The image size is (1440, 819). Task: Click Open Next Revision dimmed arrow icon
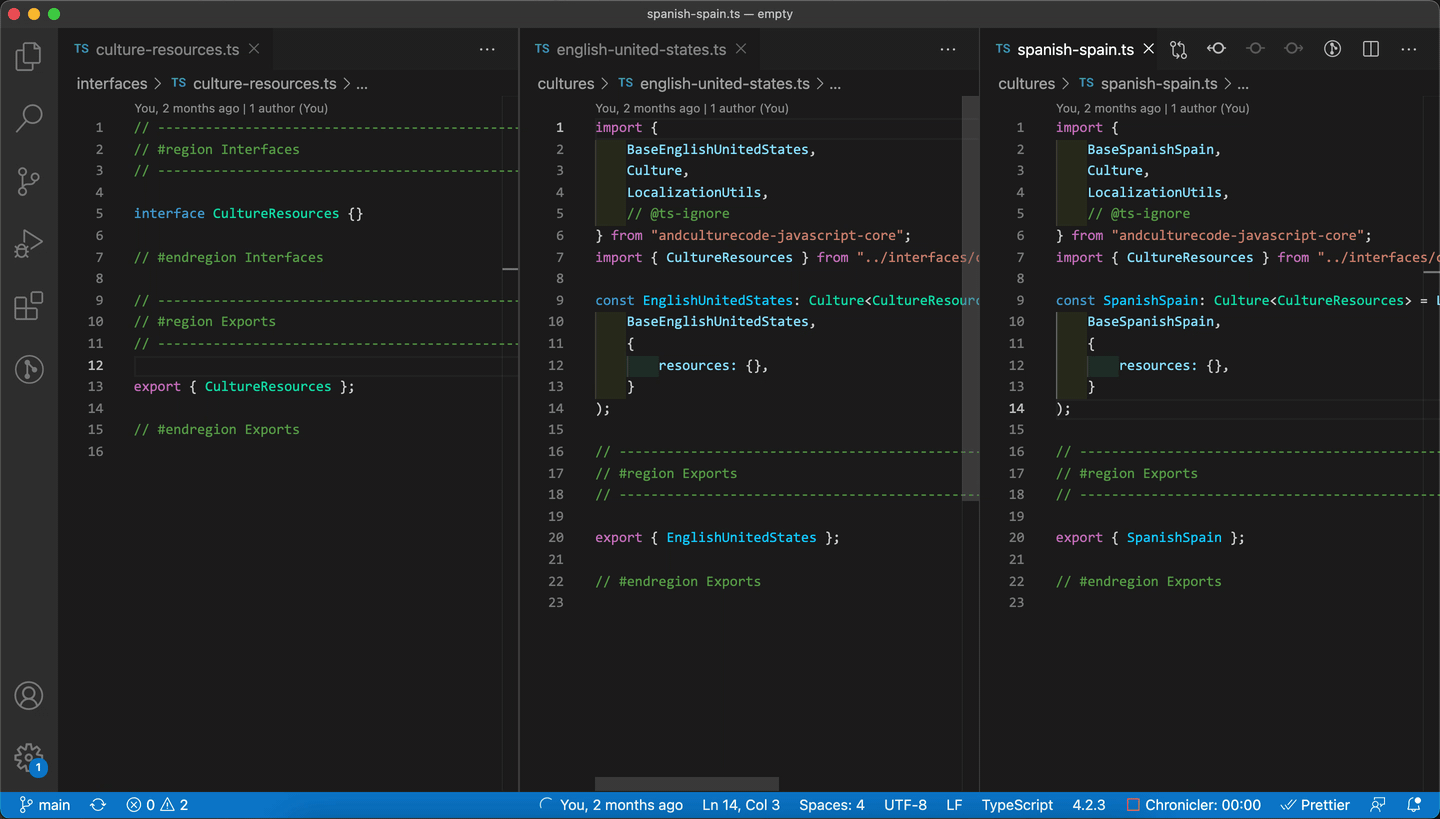pos(1293,49)
